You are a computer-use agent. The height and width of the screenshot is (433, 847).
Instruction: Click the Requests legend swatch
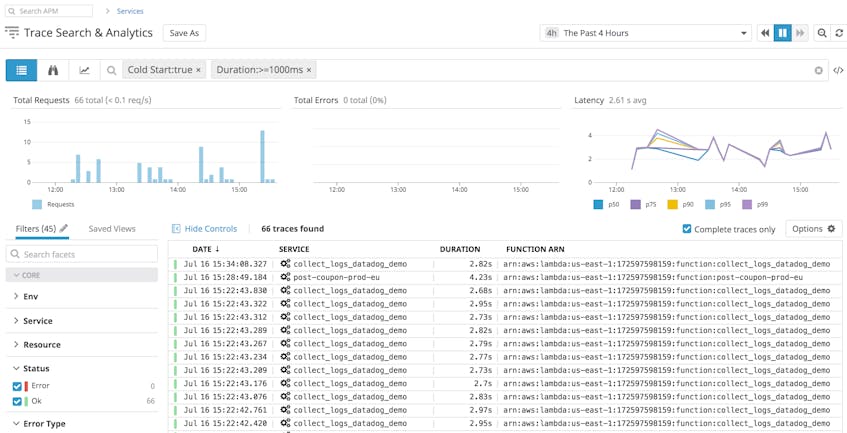[37, 205]
